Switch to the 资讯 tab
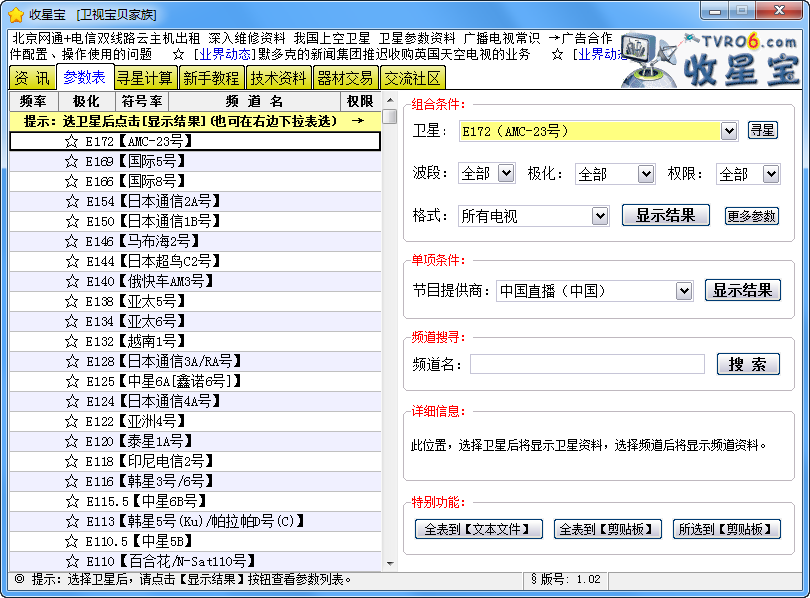 [x=32, y=78]
